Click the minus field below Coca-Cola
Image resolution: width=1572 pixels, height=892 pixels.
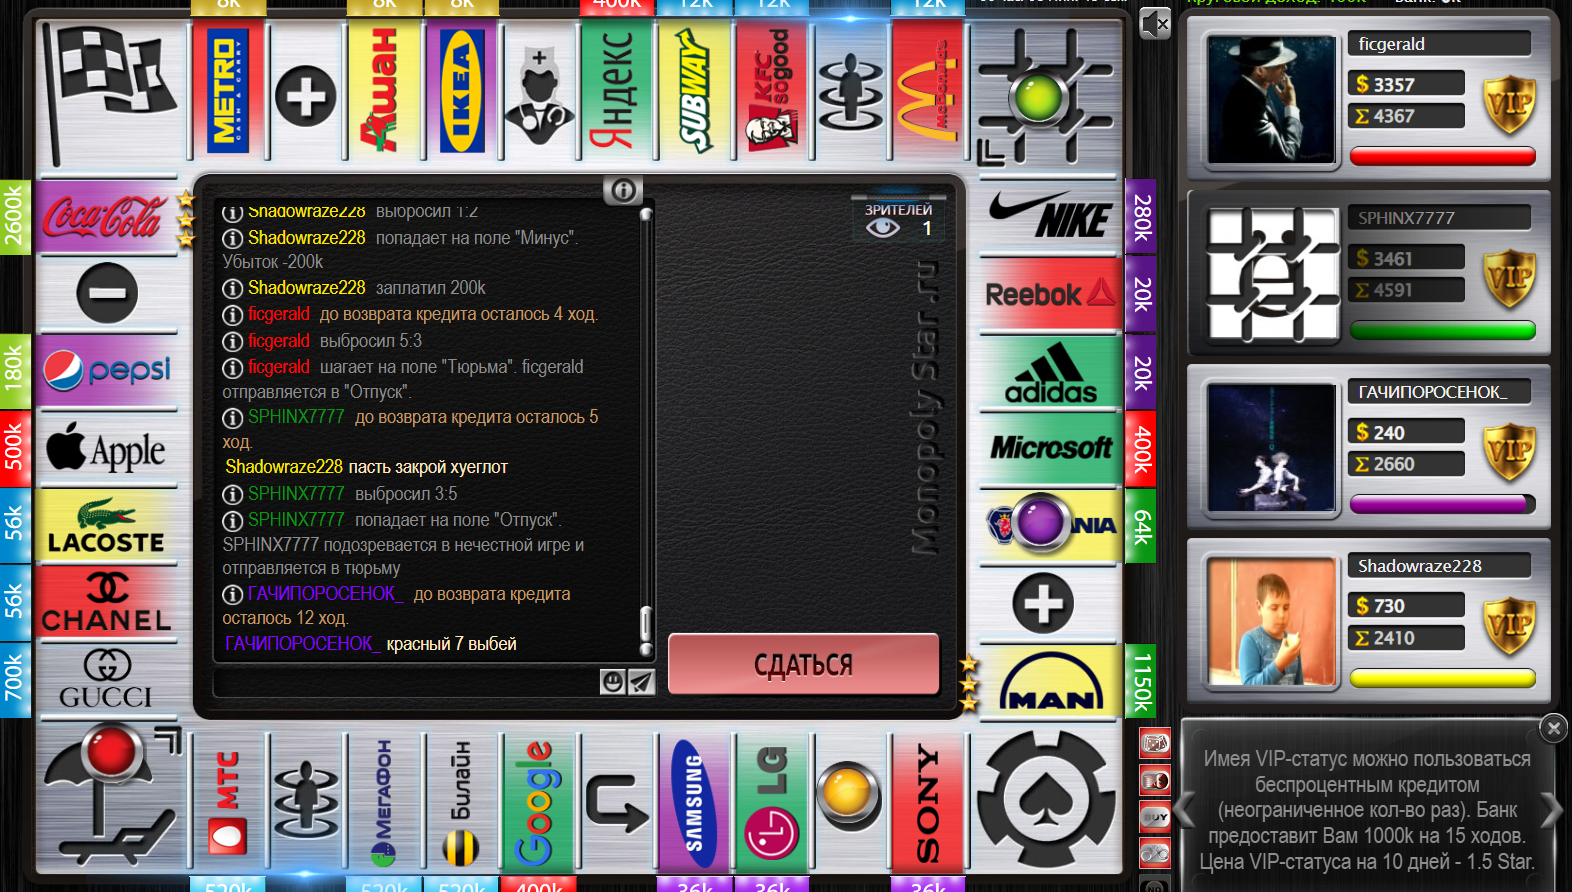[x=106, y=293]
